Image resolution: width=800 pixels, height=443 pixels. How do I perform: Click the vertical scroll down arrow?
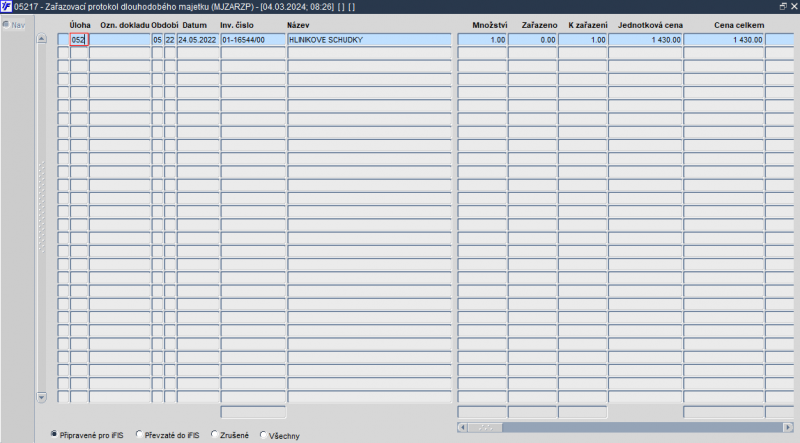pos(41,397)
